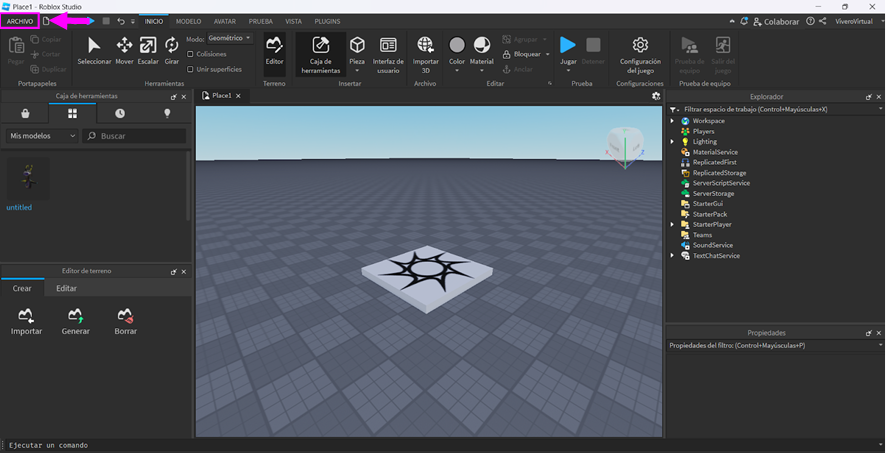Image resolution: width=886 pixels, height=475 pixels.
Task: Open the ARCHIVO menu
Action: (x=20, y=21)
